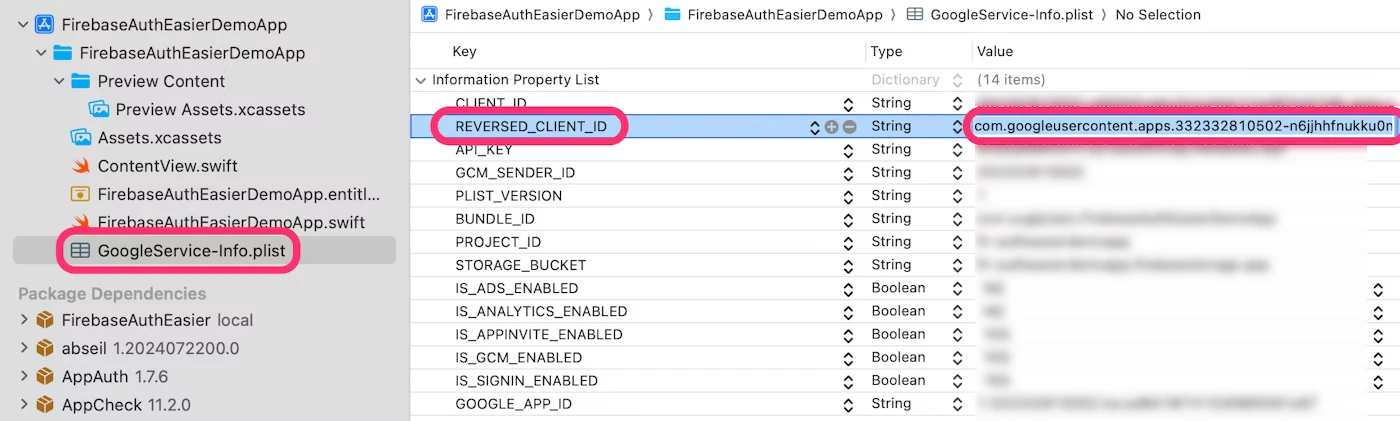Select Assets.xcassets in the navigator
The image size is (1400, 421).
pos(160,137)
